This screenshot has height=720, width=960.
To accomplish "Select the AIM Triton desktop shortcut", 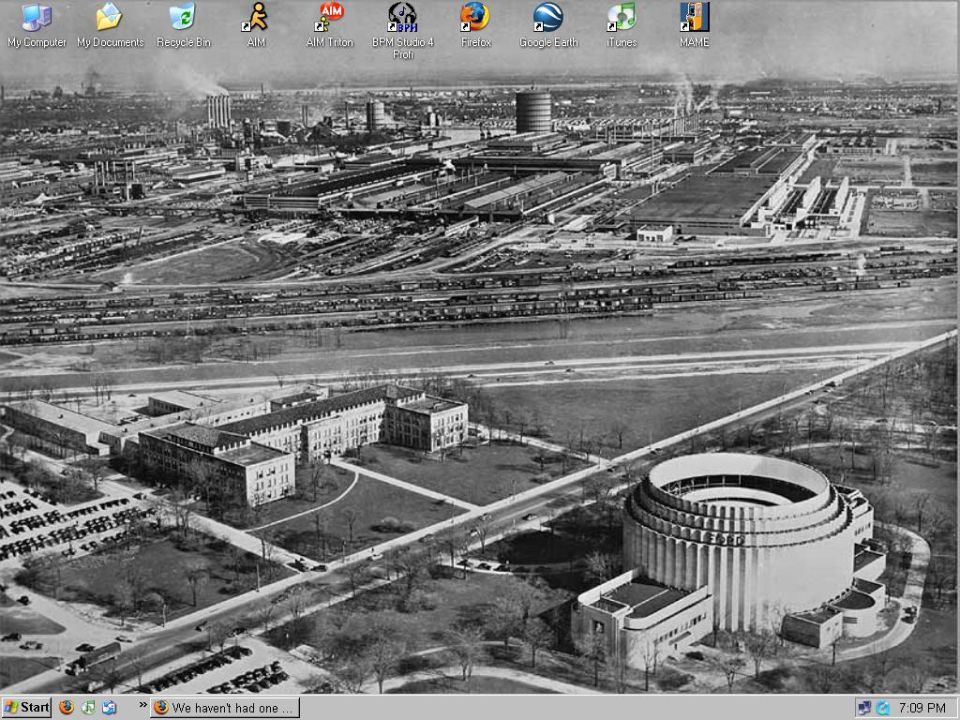I will [x=329, y=25].
